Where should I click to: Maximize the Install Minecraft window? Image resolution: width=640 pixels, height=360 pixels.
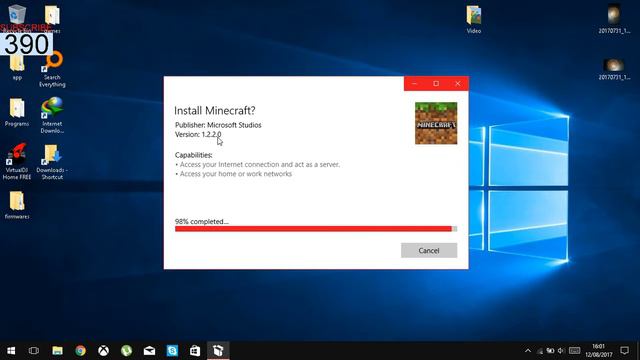click(x=436, y=83)
